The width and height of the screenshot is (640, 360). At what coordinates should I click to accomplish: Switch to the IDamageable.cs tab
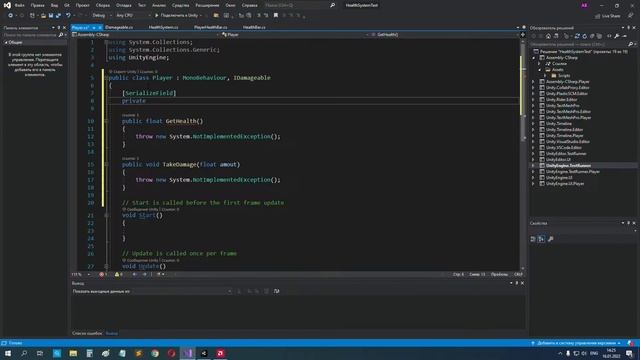119,27
